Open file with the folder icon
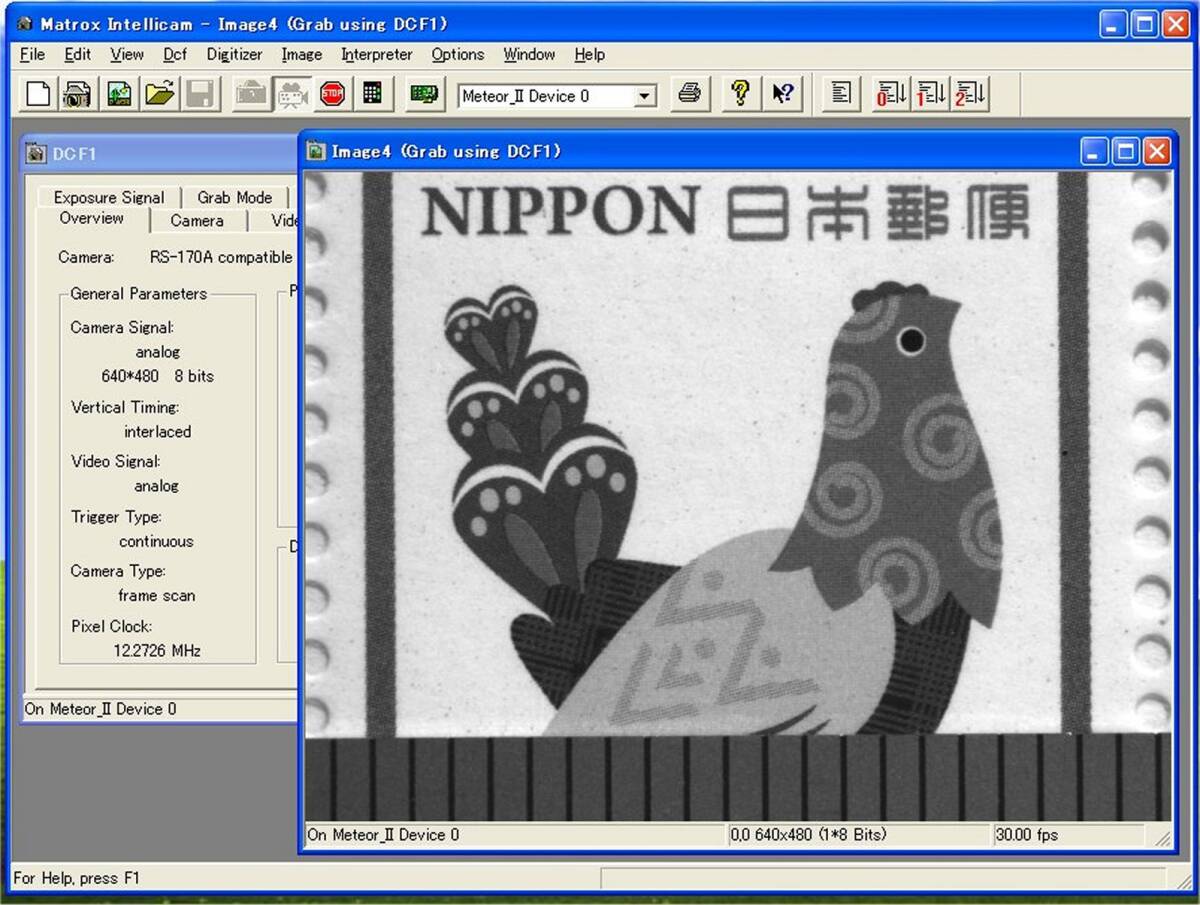 (x=159, y=95)
